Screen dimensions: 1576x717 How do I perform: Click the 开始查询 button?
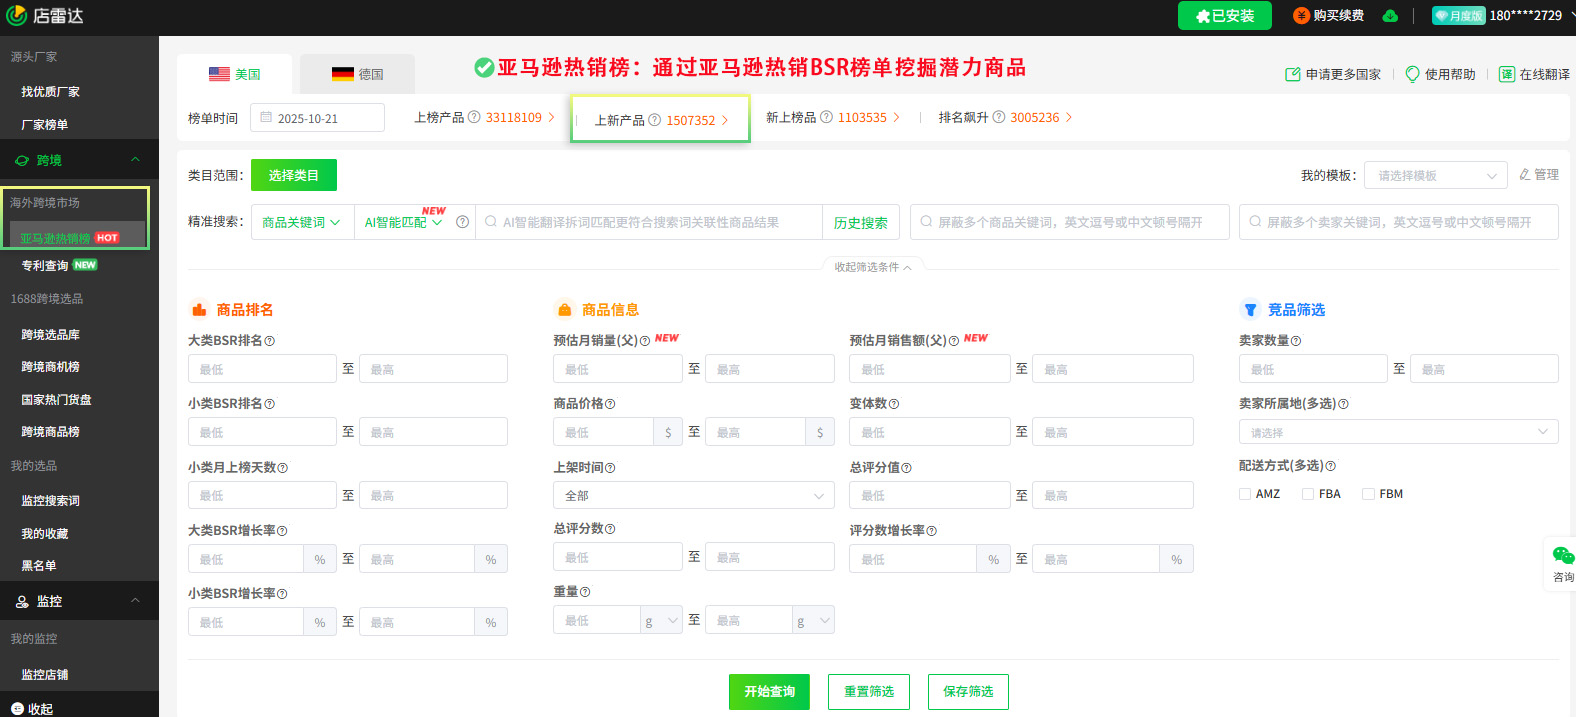tap(769, 692)
